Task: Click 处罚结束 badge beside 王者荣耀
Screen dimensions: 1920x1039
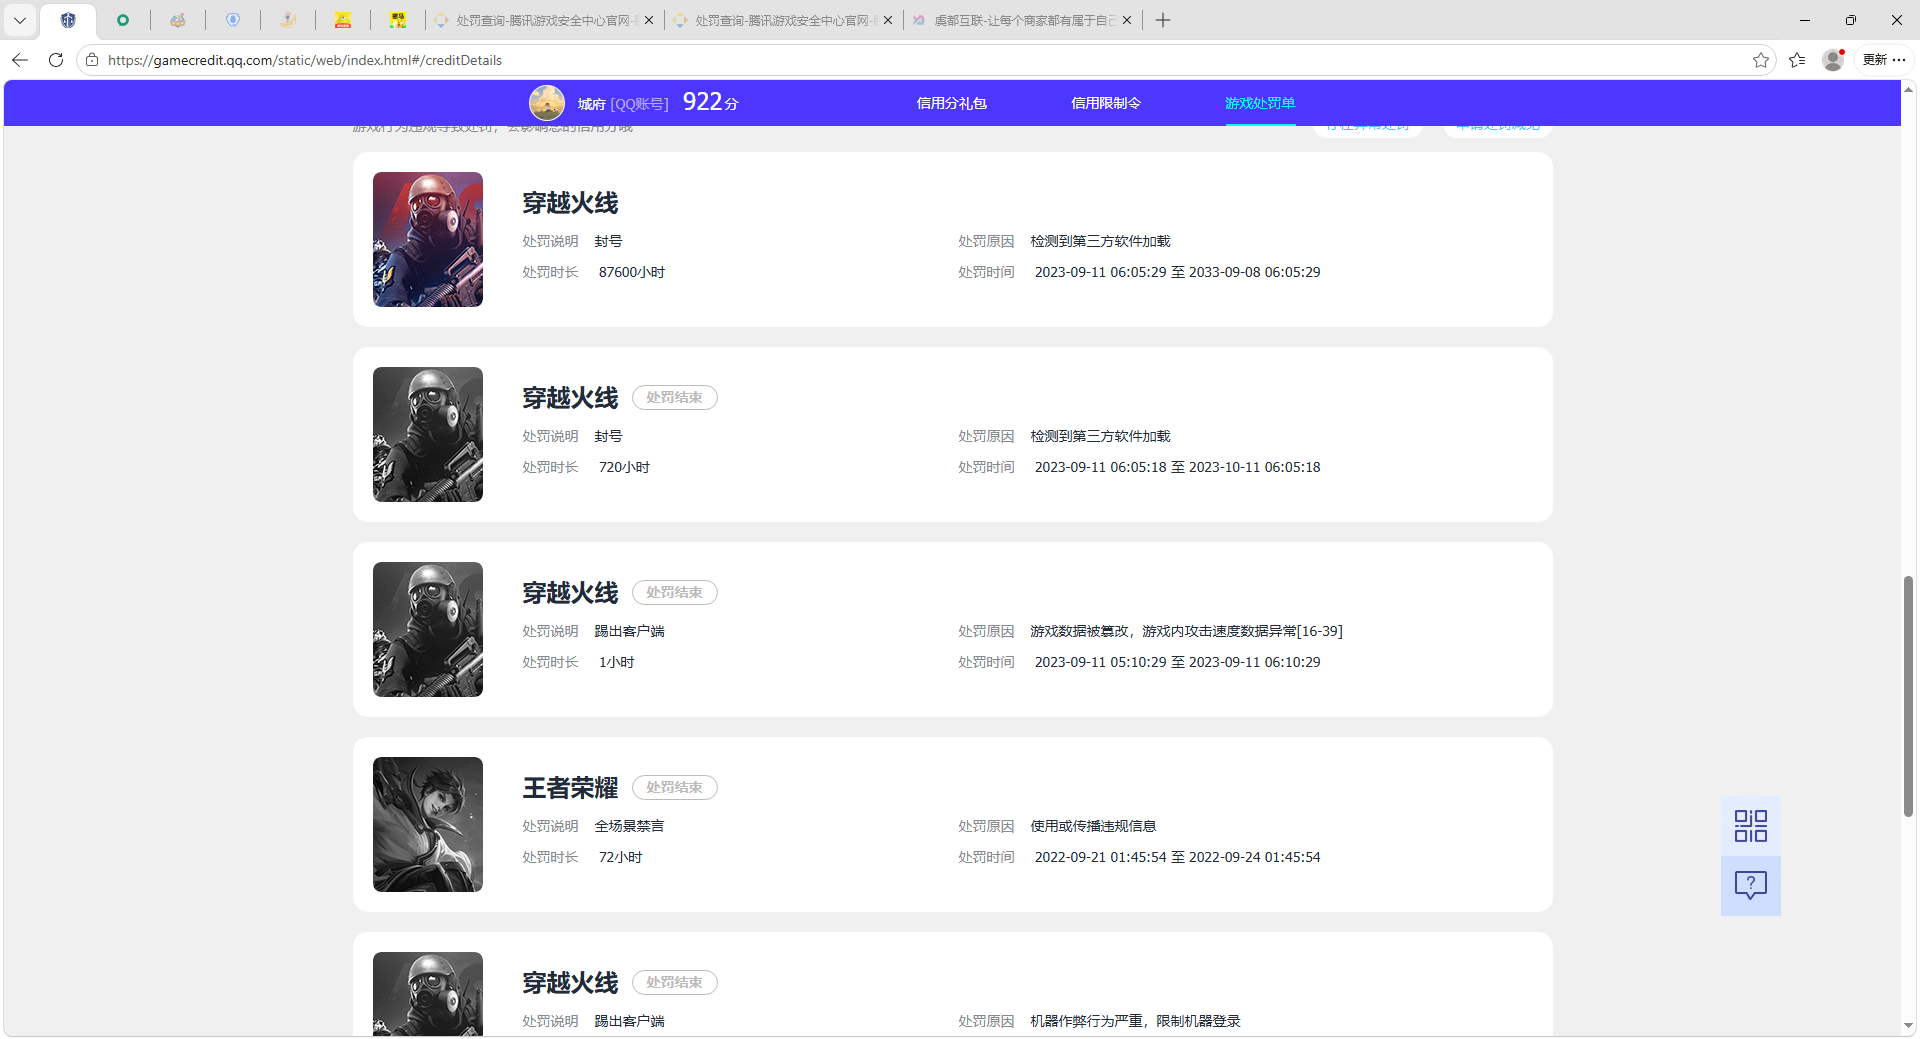Action: 675,787
